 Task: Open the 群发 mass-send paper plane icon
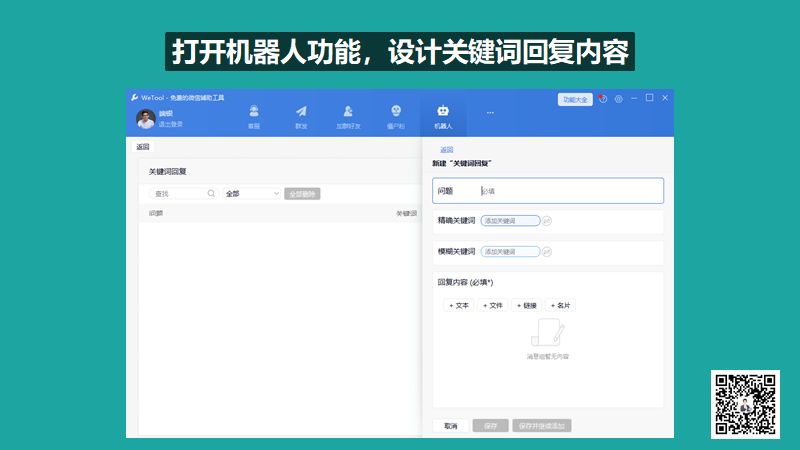(x=301, y=112)
